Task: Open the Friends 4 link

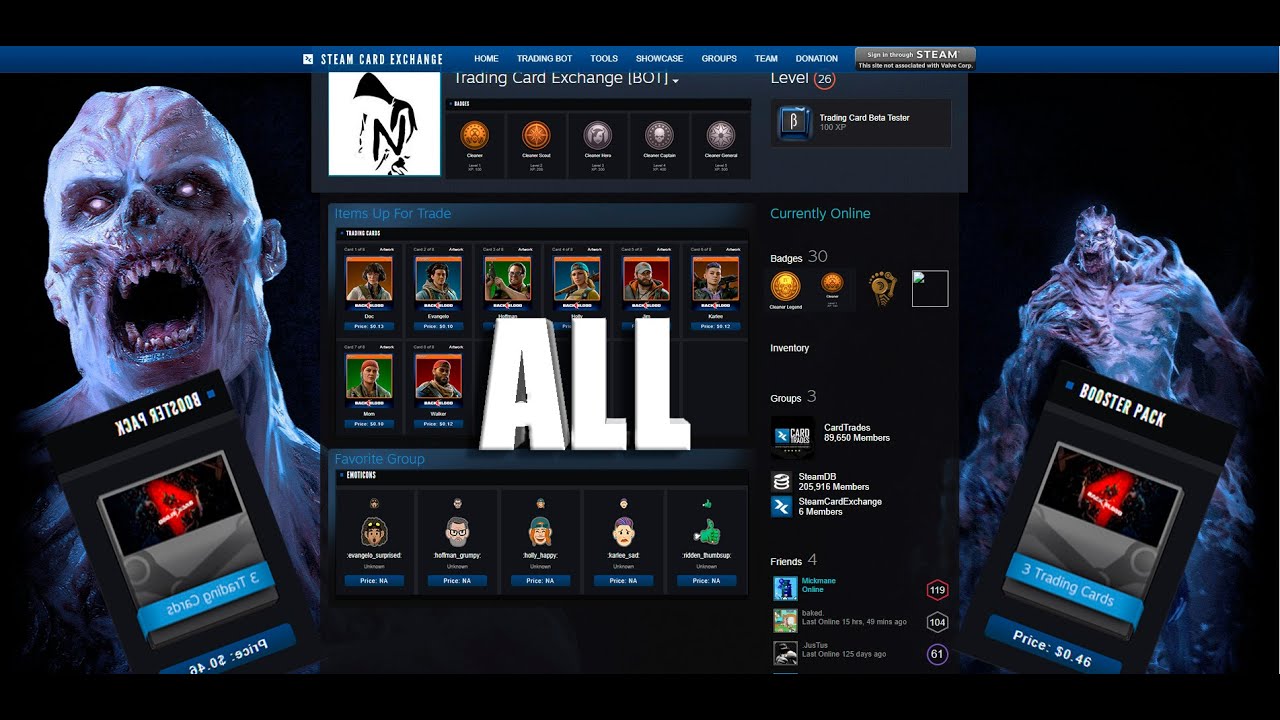Action: (793, 560)
